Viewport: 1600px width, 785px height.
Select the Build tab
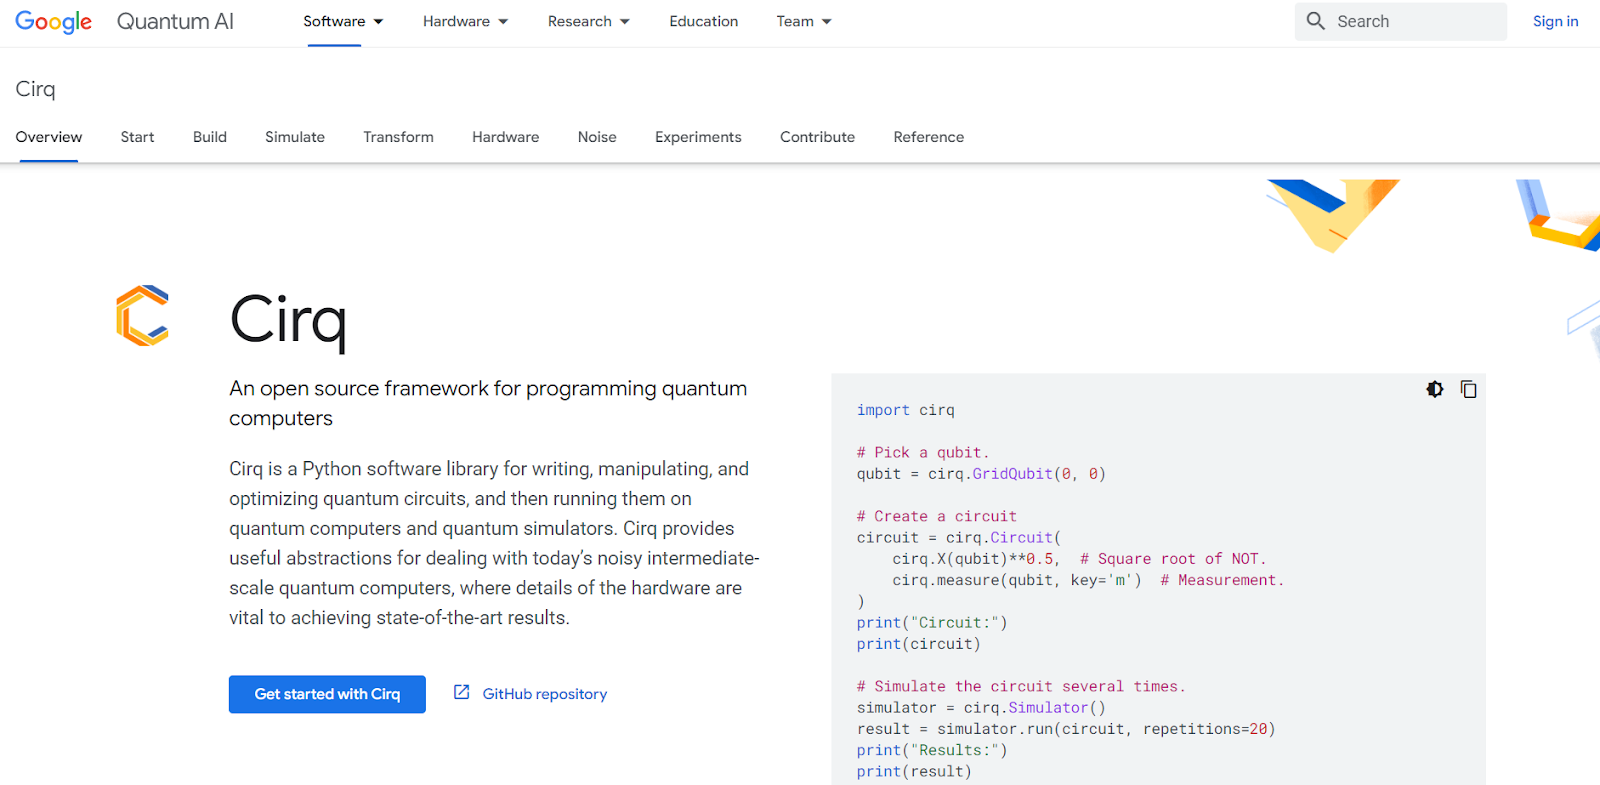click(x=210, y=137)
